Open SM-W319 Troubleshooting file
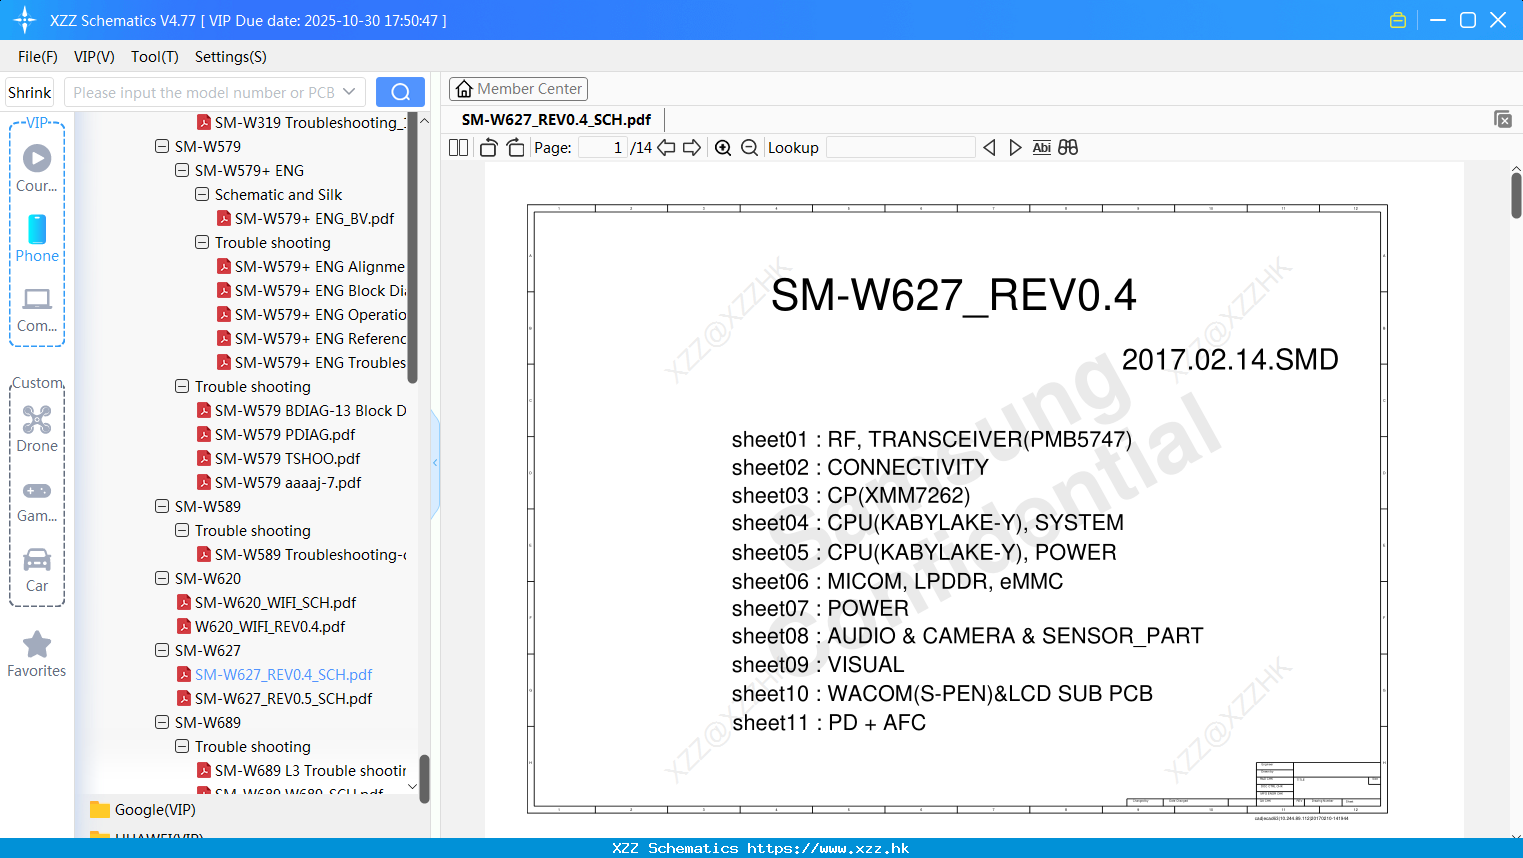 click(x=310, y=122)
